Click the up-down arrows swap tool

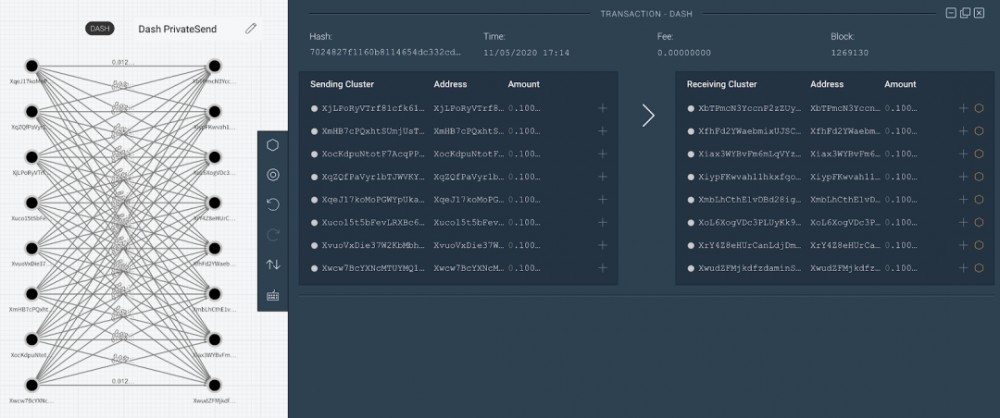point(273,264)
